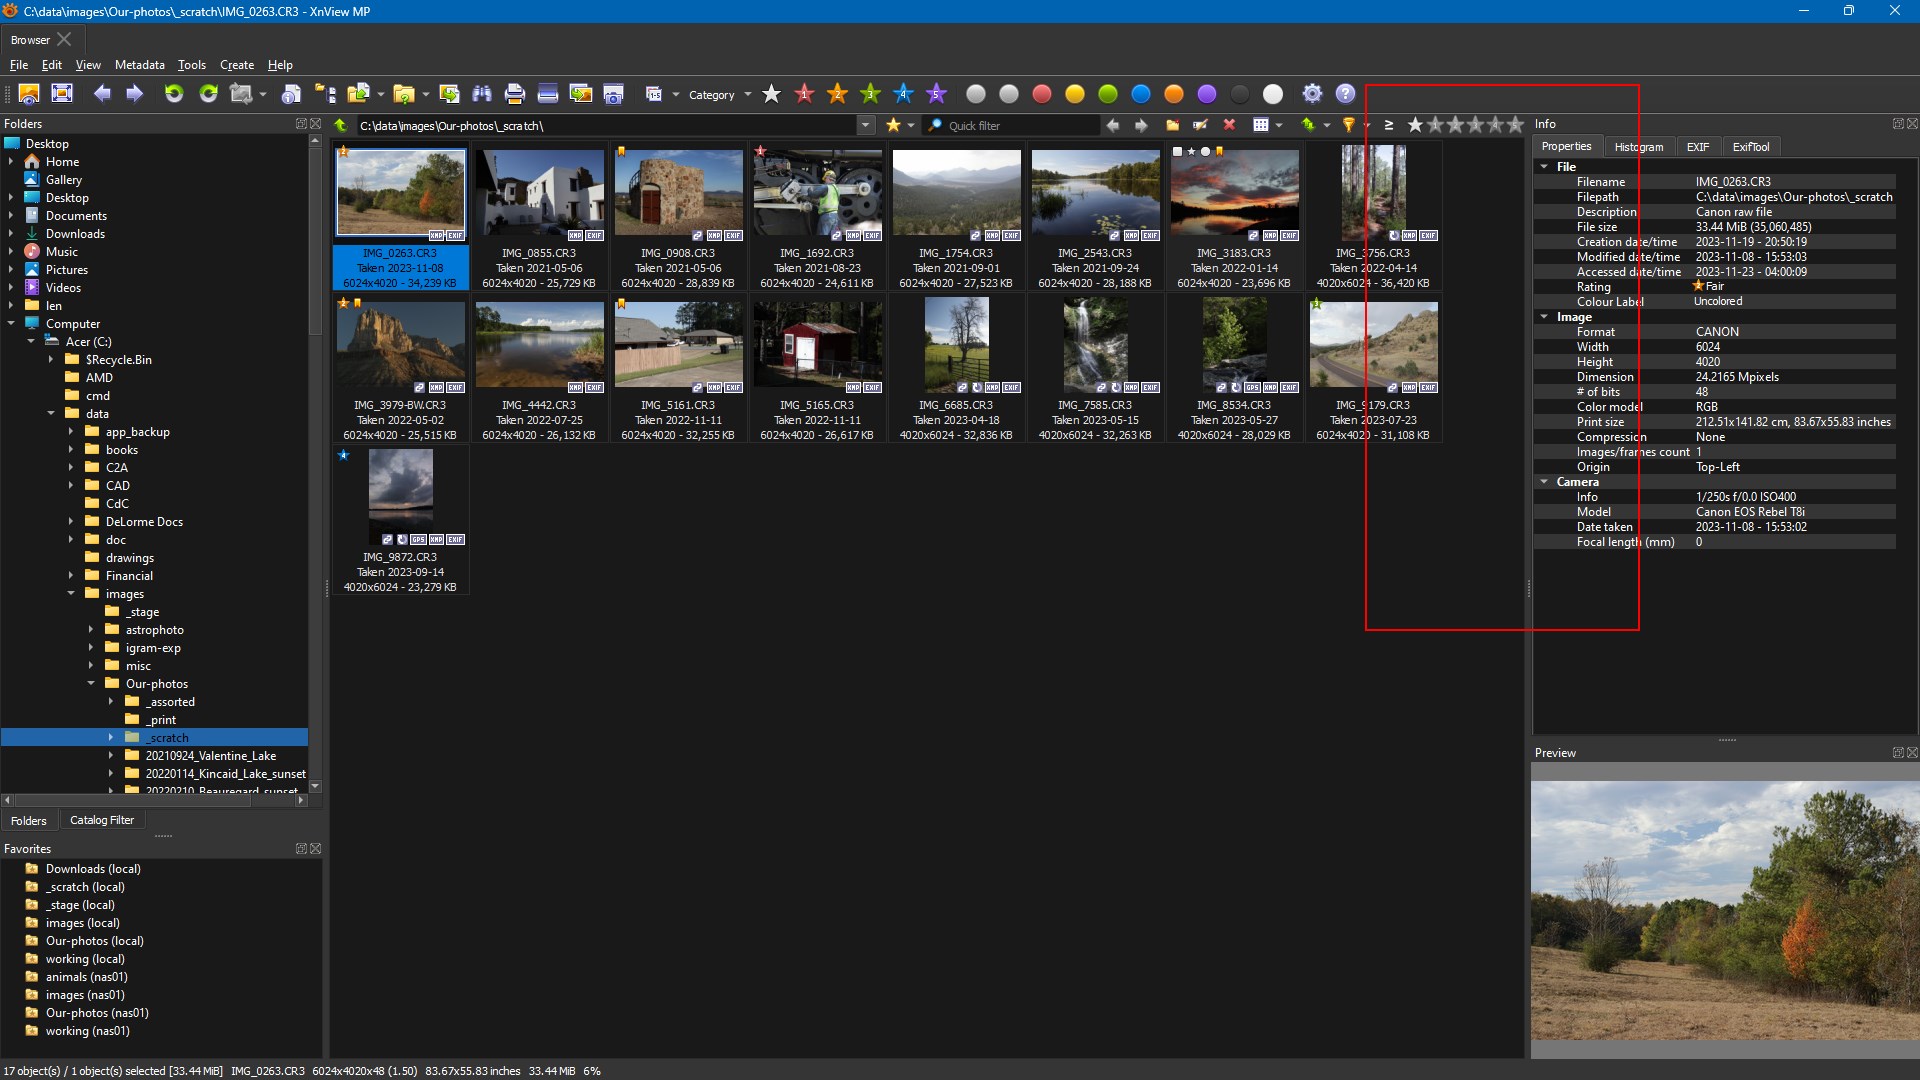
Task: Open Settings gear in toolbar
Action: [x=1312, y=94]
